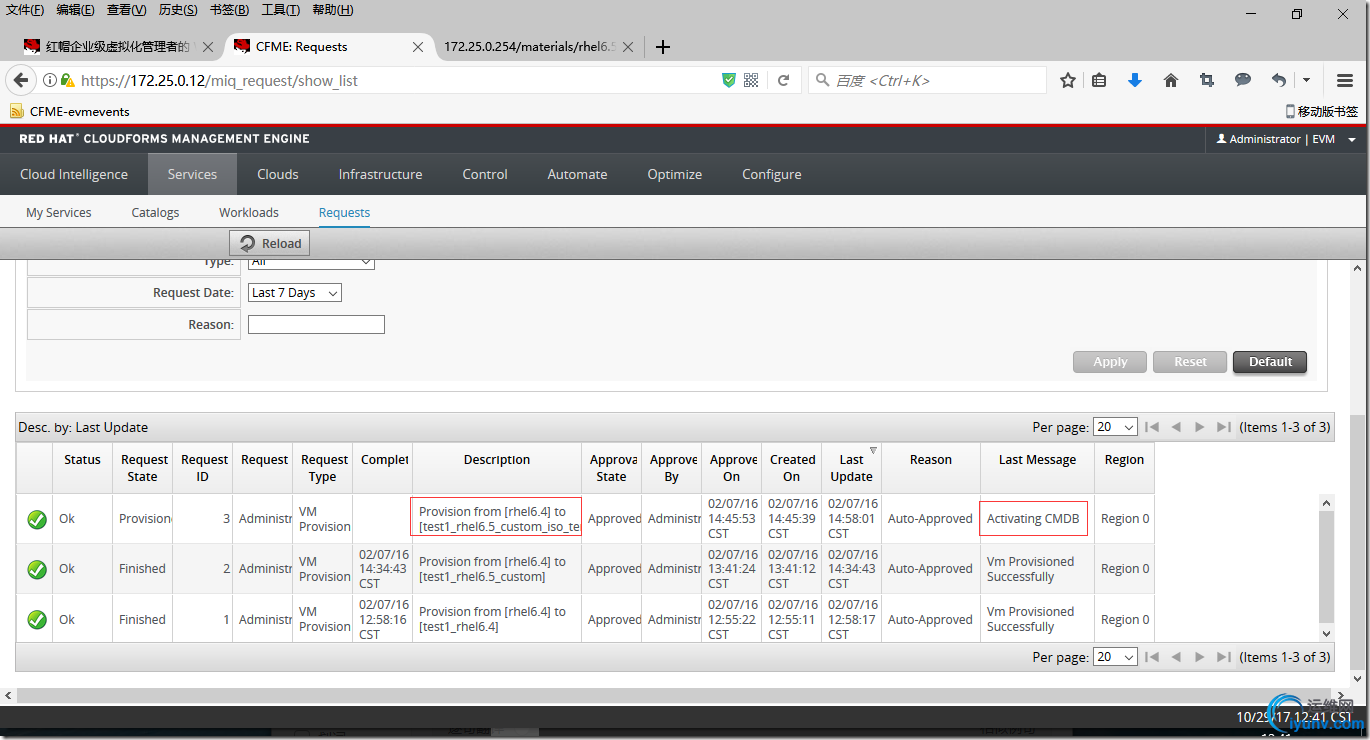Jump to first page above the table
The width and height of the screenshot is (1370, 740).
1152,427
